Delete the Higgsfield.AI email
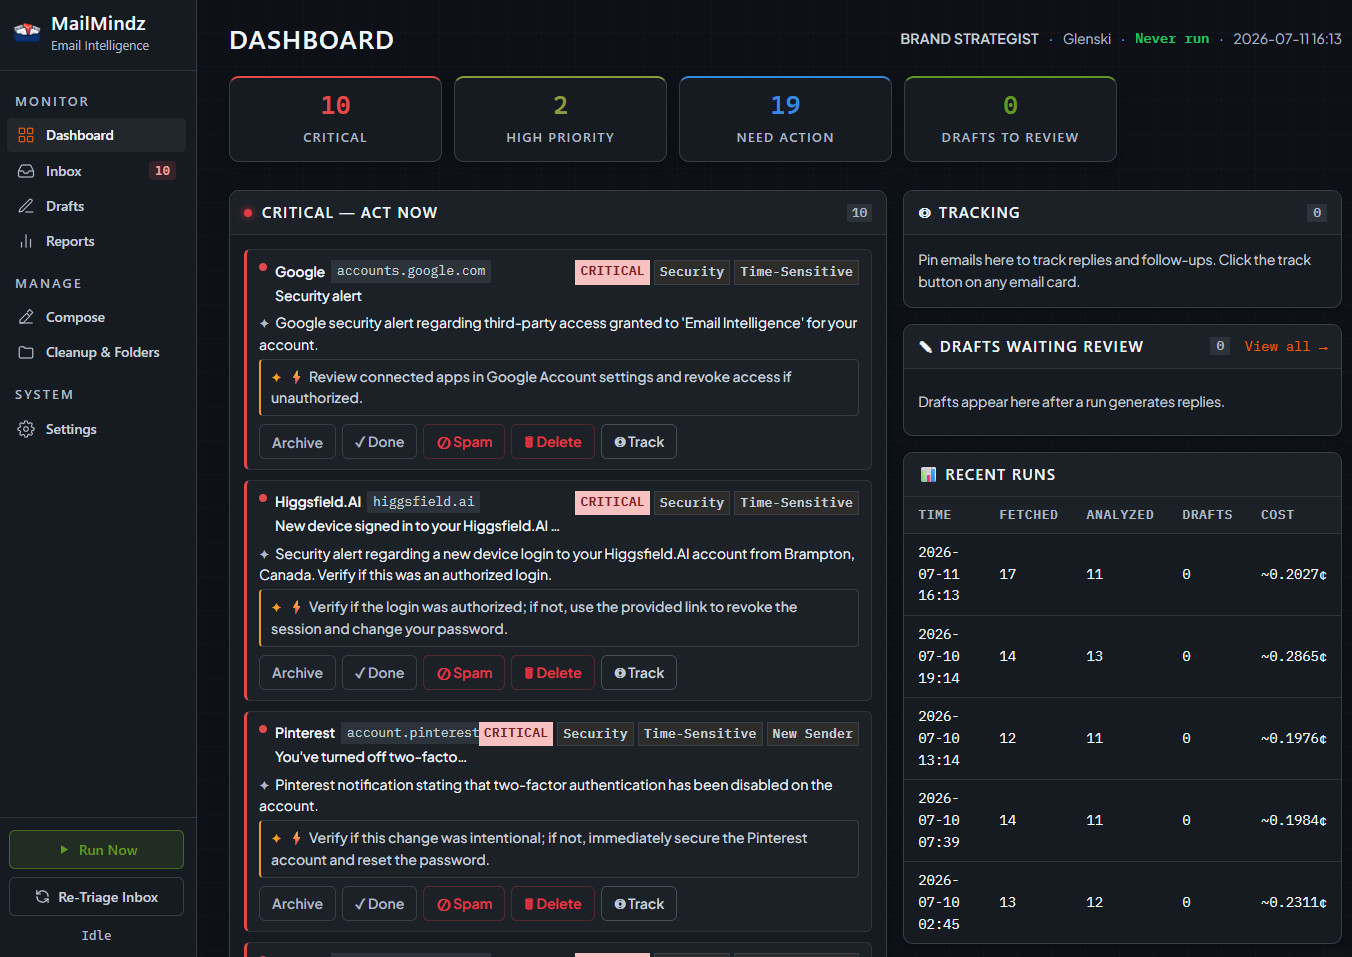This screenshot has width=1352, height=957. pyautogui.click(x=553, y=673)
